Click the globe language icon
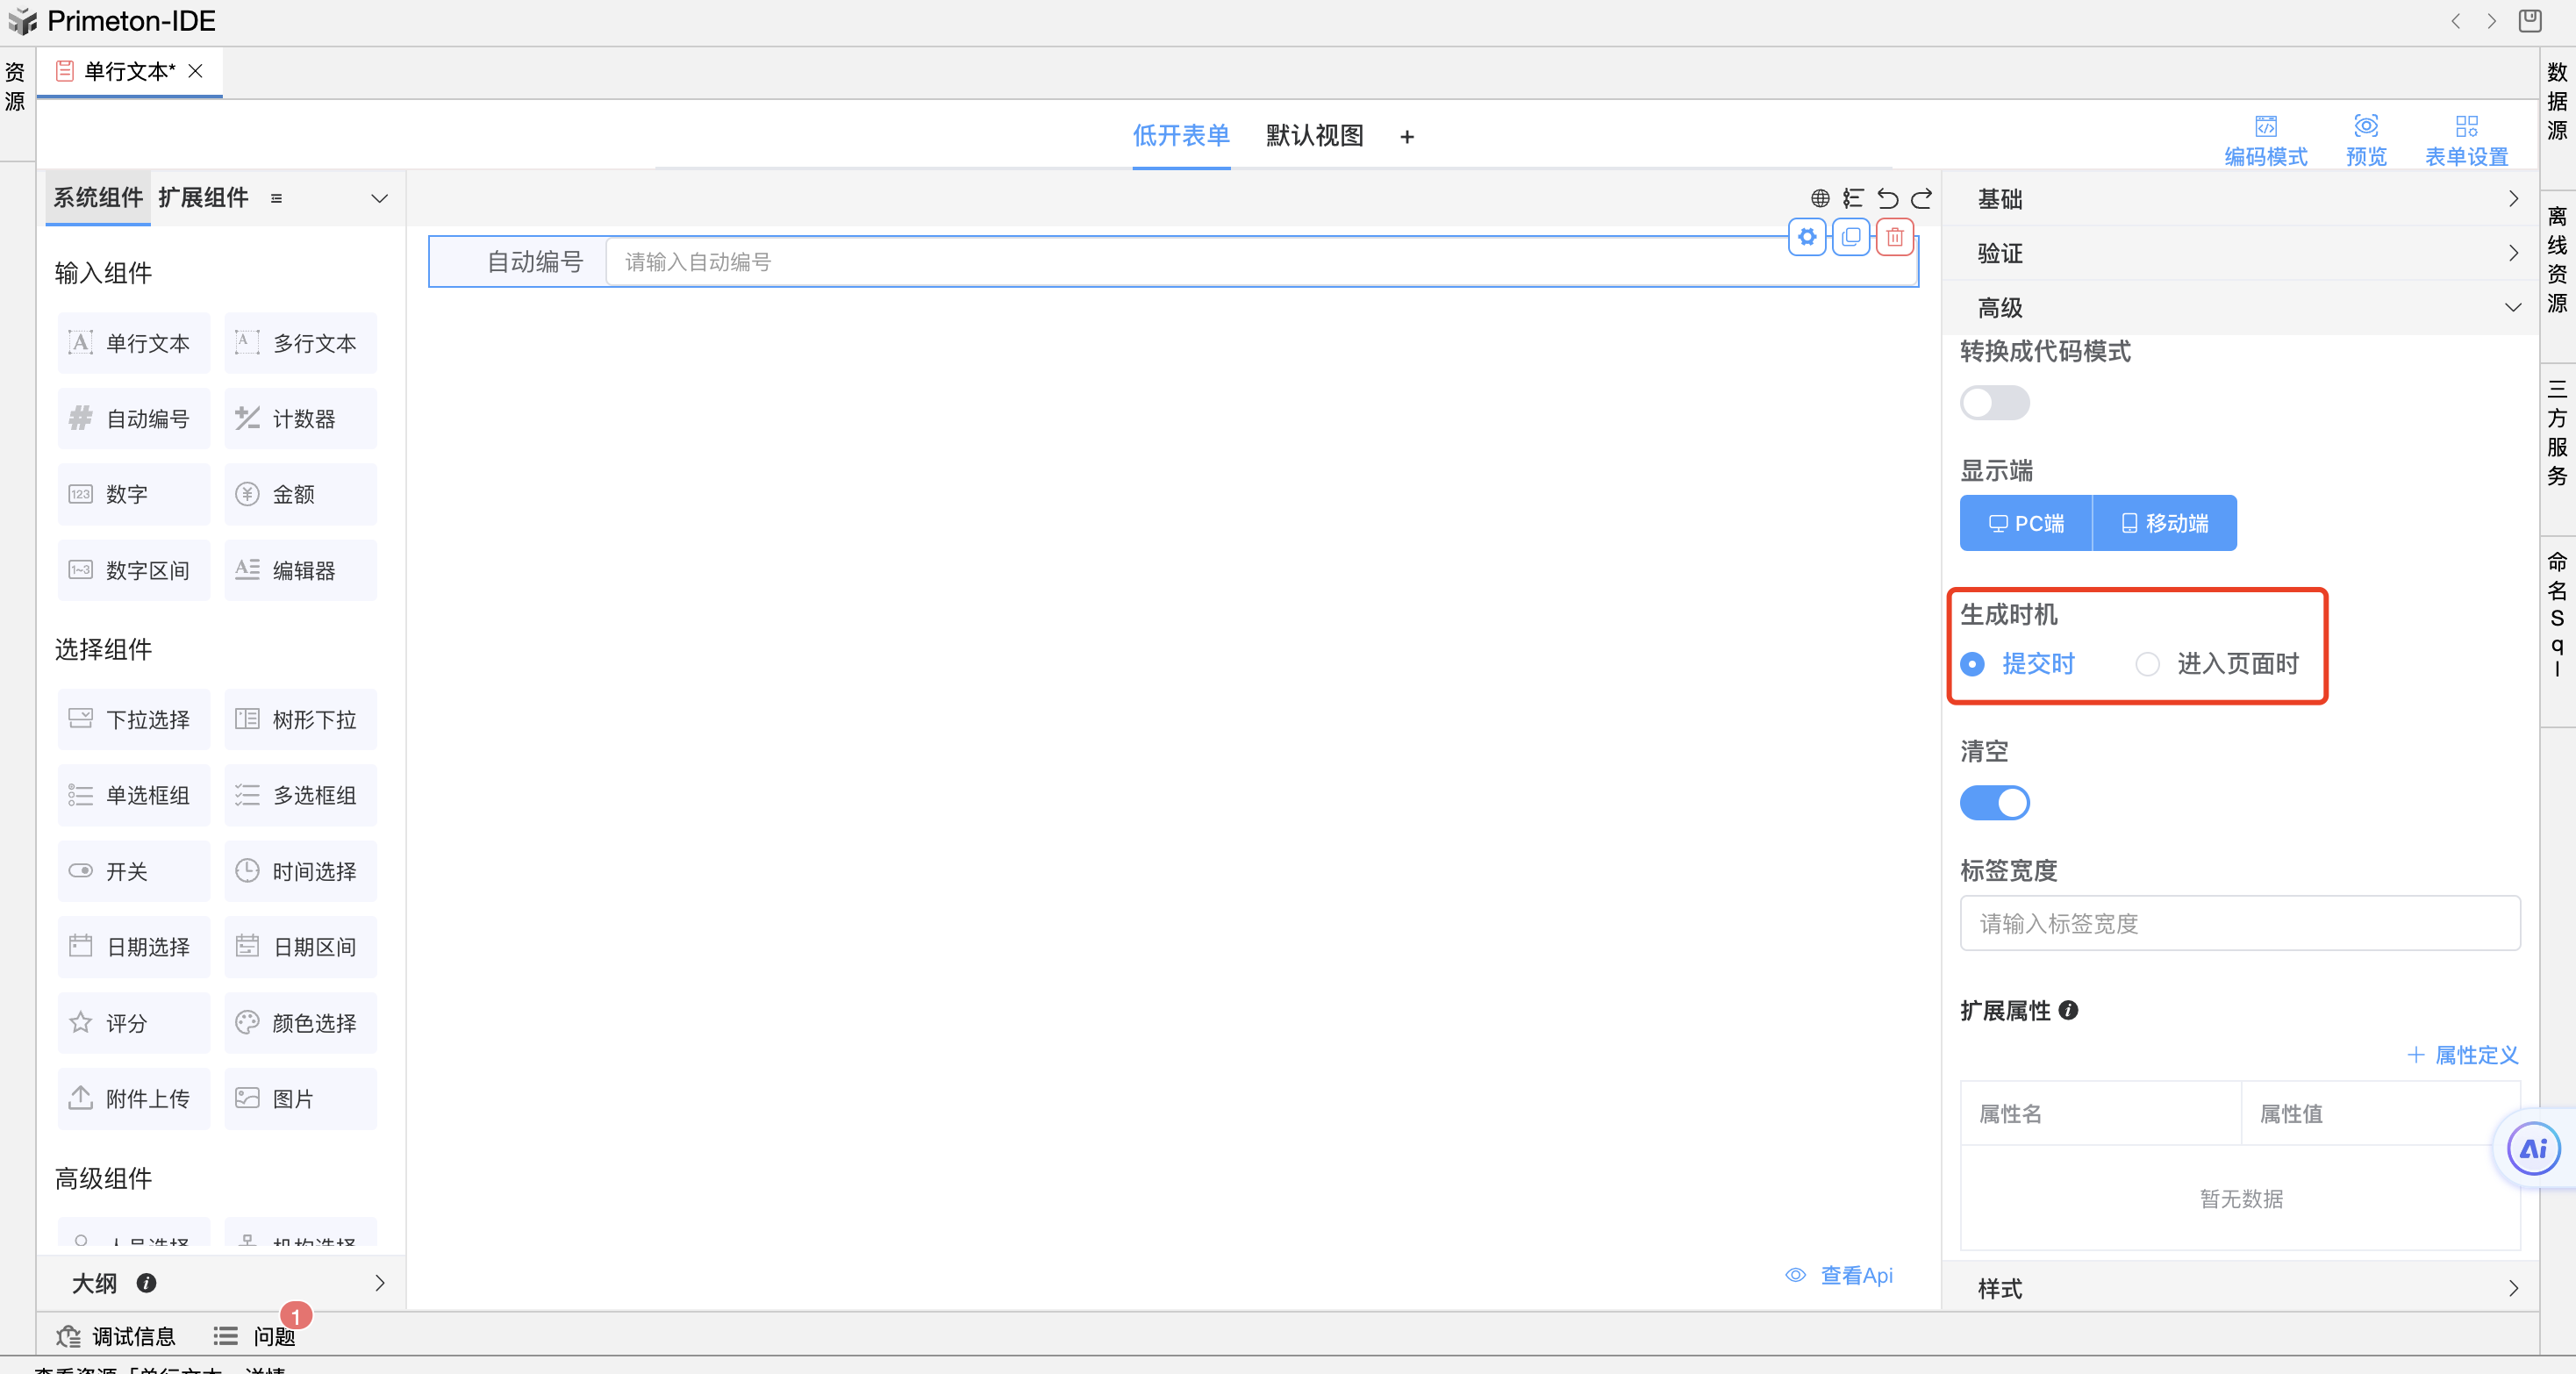This screenshot has width=2576, height=1374. click(x=1820, y=198)
